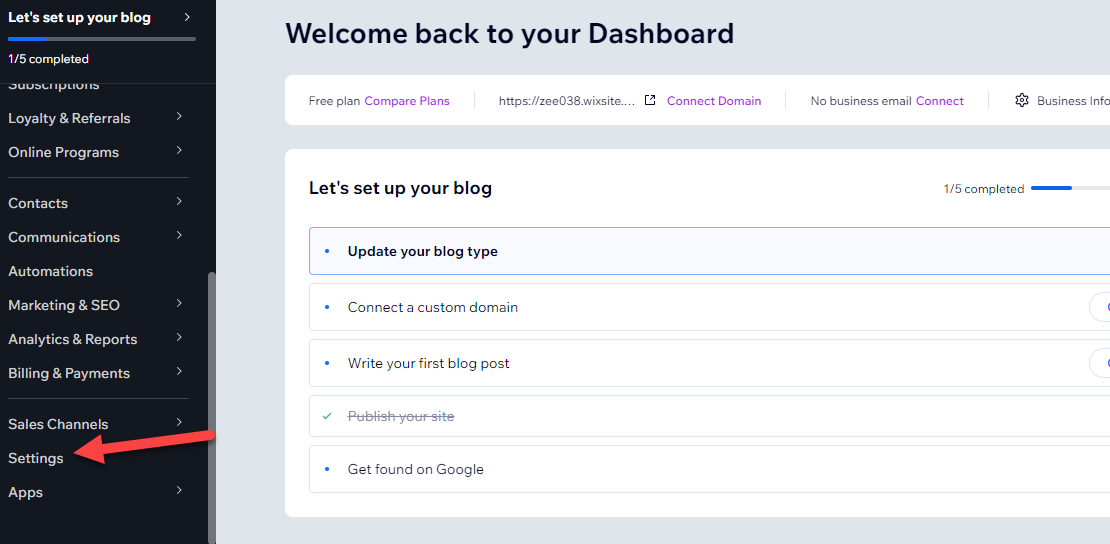Select Contacts in the sidebar
This screenshot has width=1110, height=544.
coord(38,203)
